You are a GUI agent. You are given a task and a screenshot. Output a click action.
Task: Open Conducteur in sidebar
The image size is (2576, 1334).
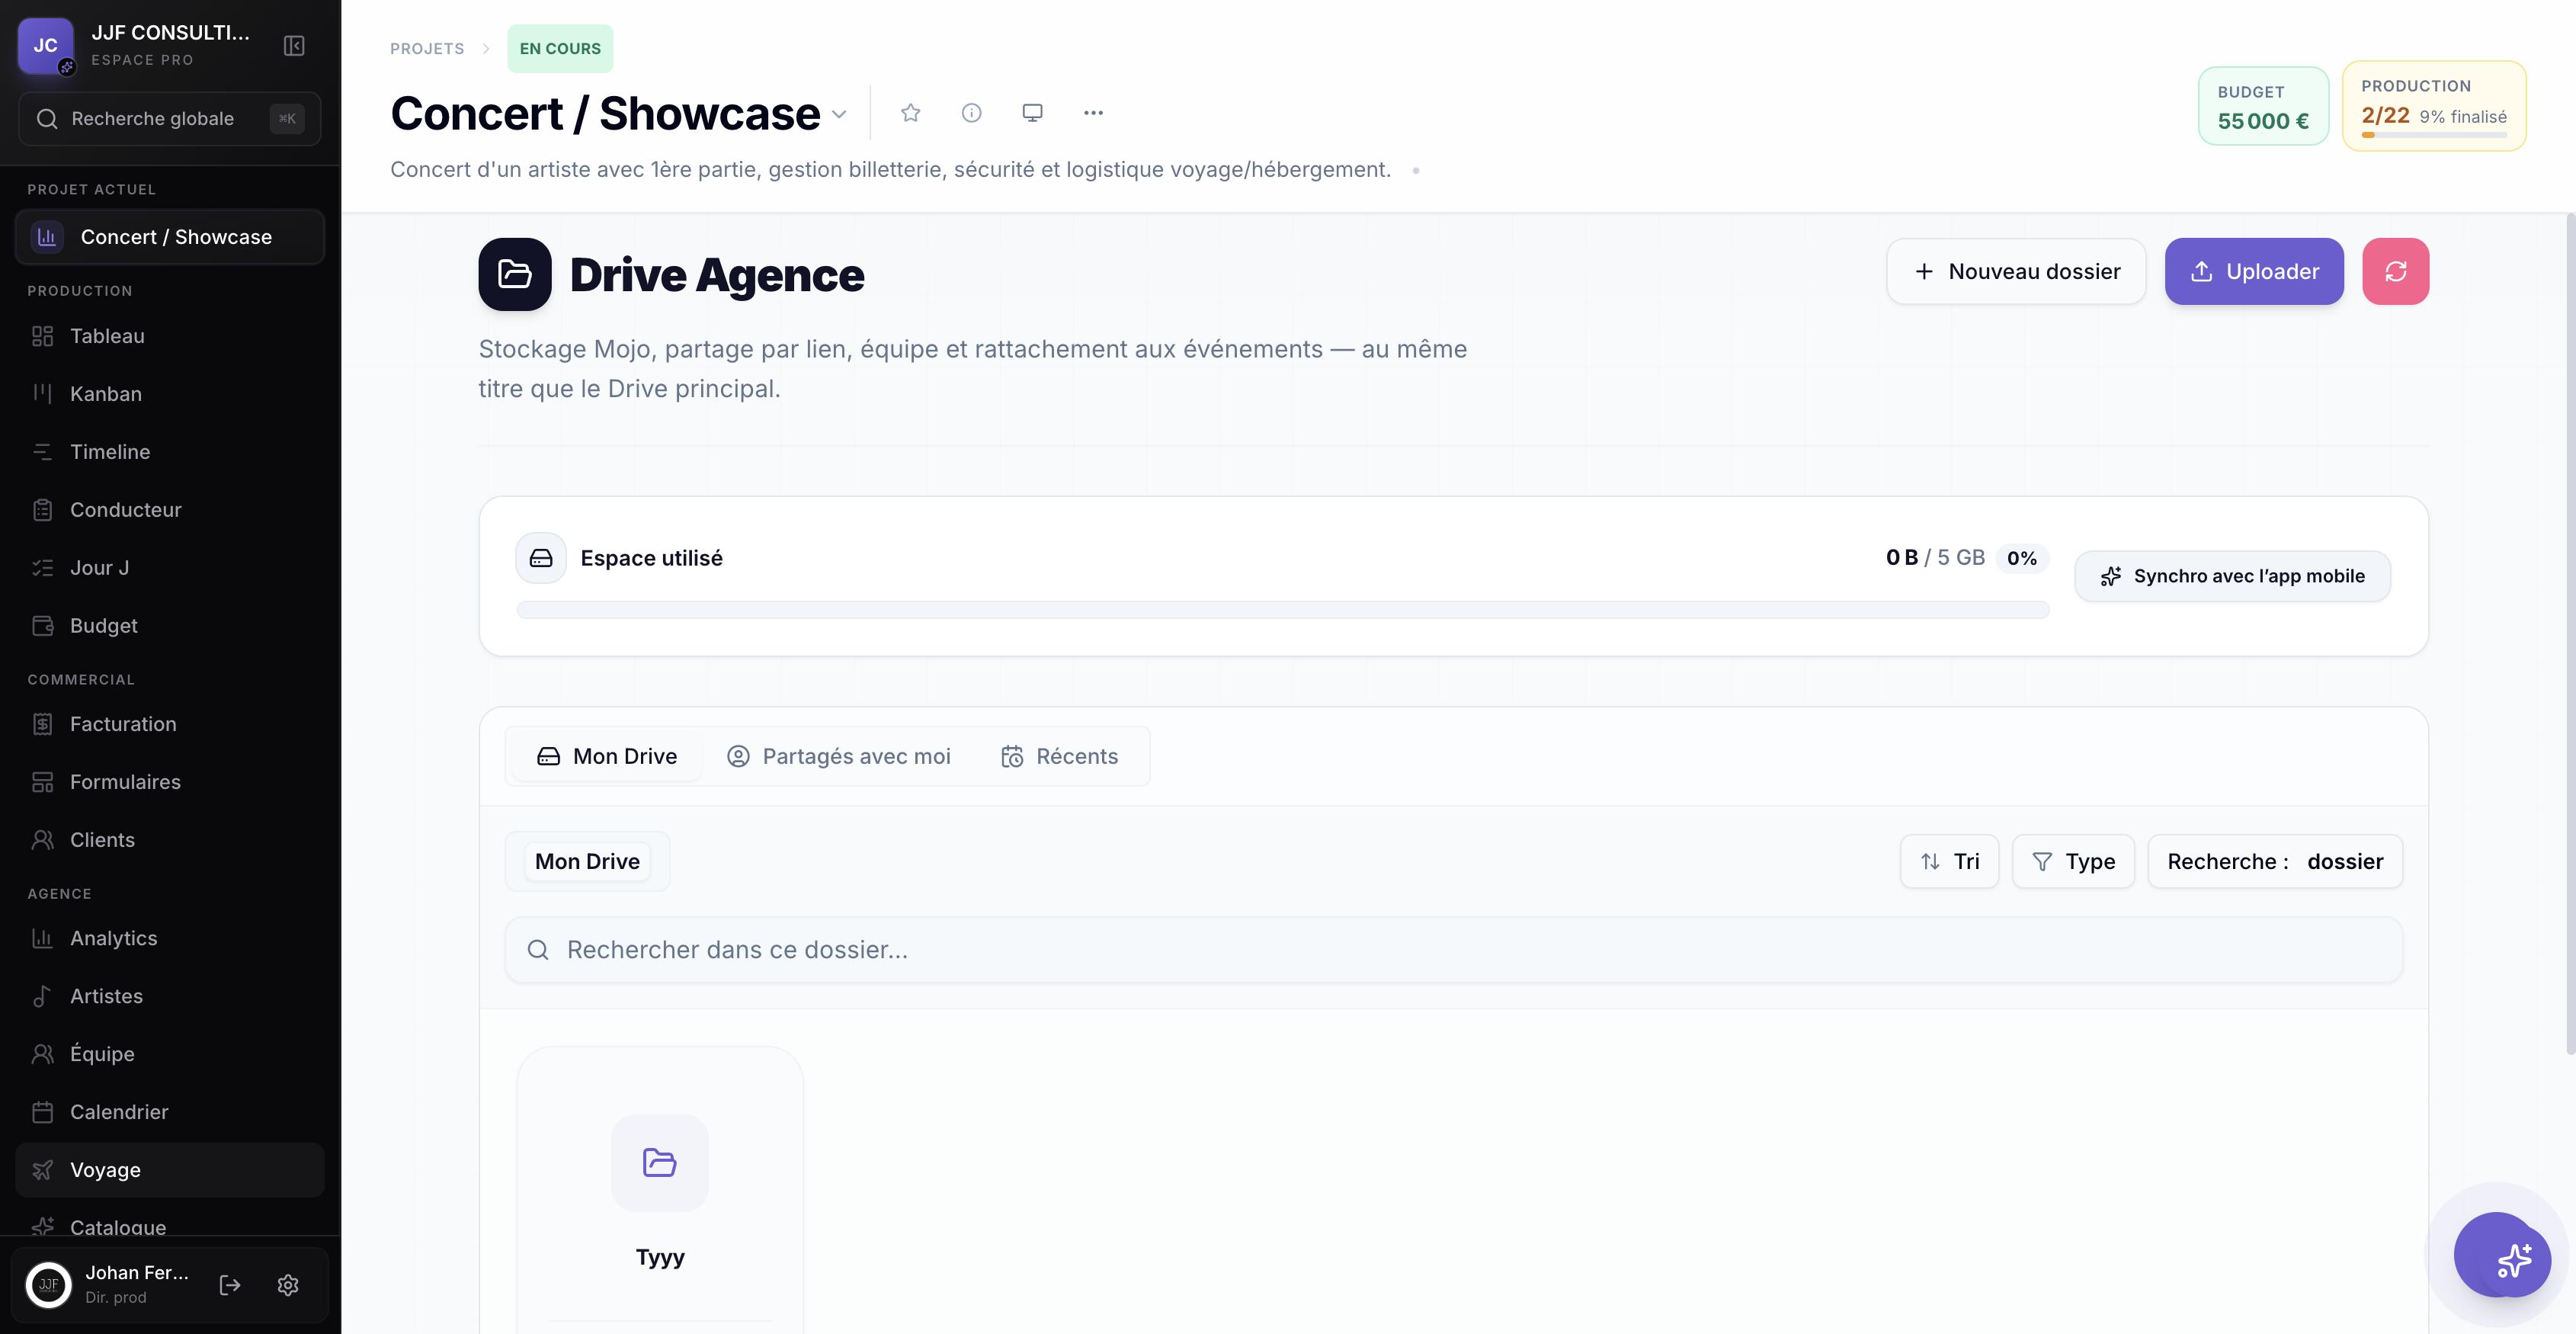point(170,510)
